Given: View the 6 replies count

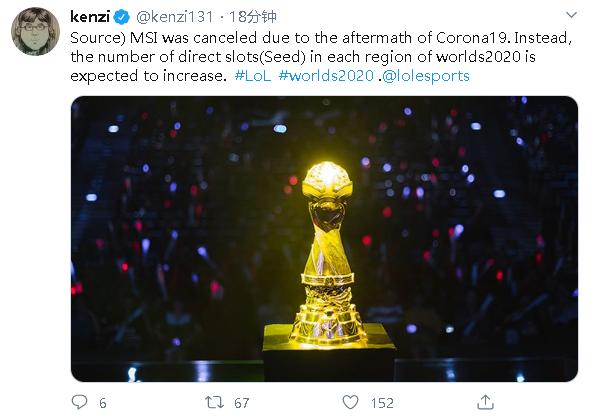Looking at the screenshot, I should [x=103, y=403].
